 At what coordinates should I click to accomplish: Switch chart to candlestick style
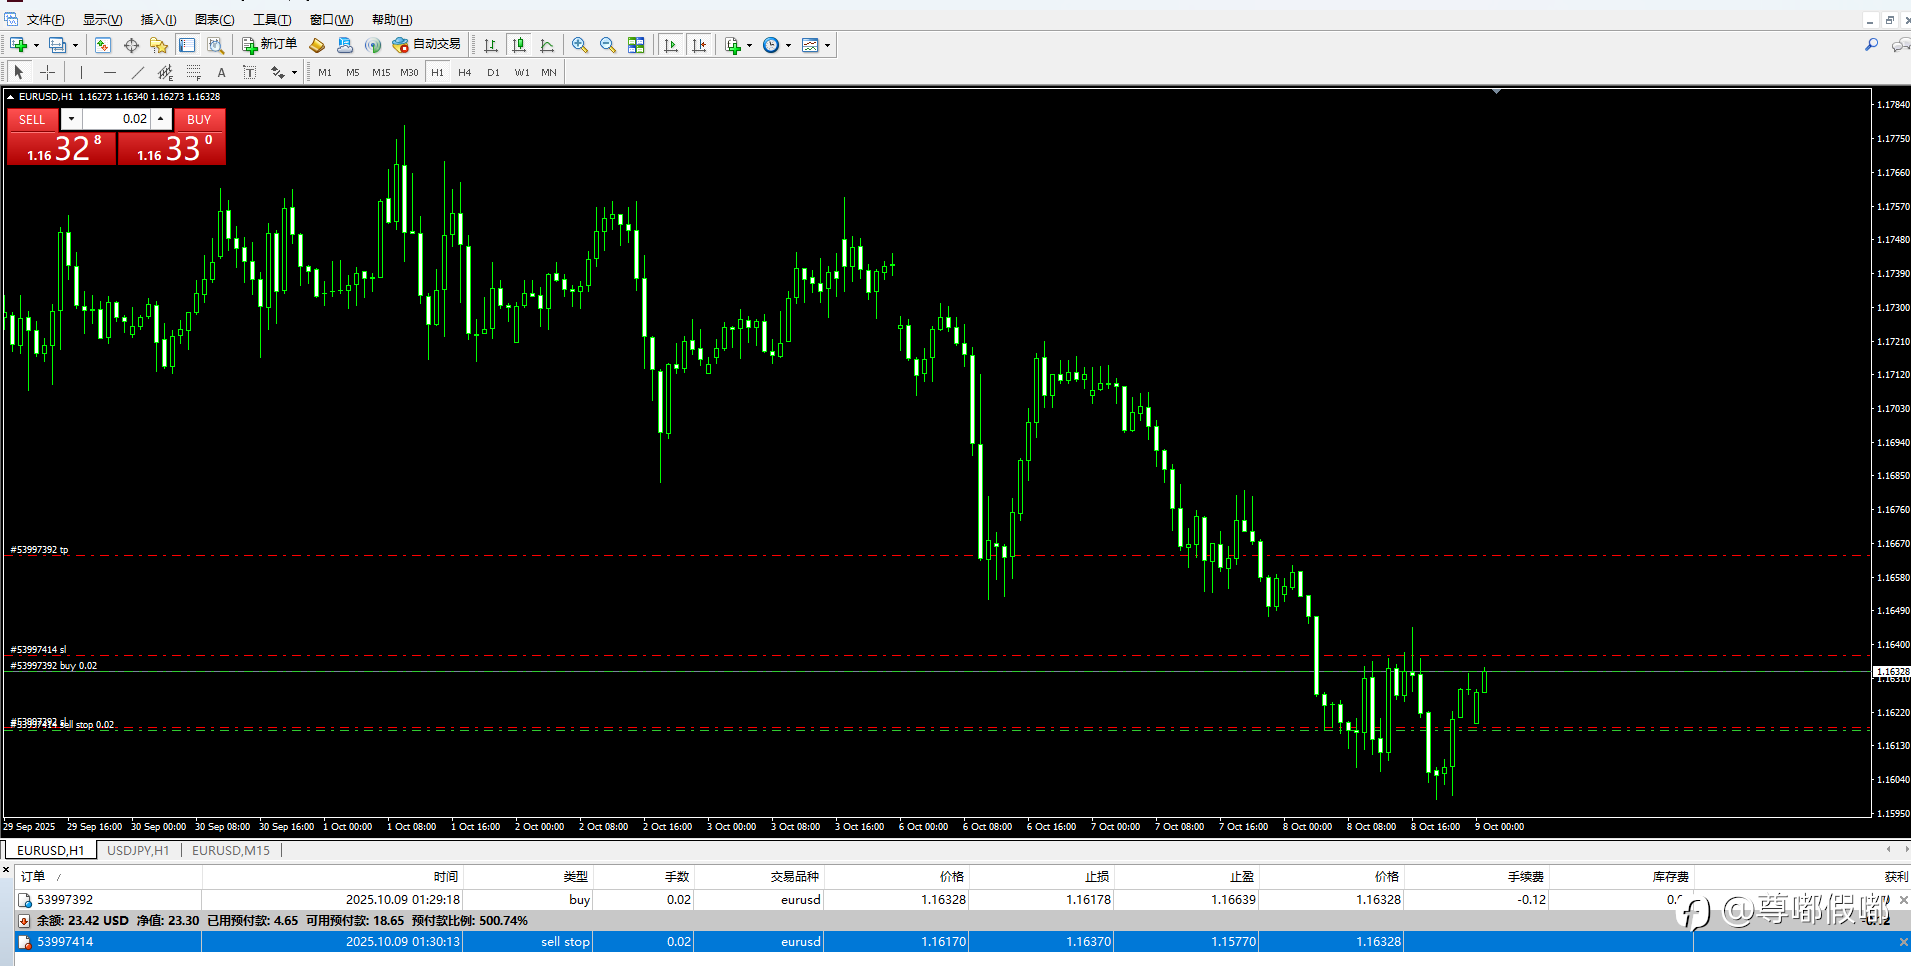(x=519, y=45)
